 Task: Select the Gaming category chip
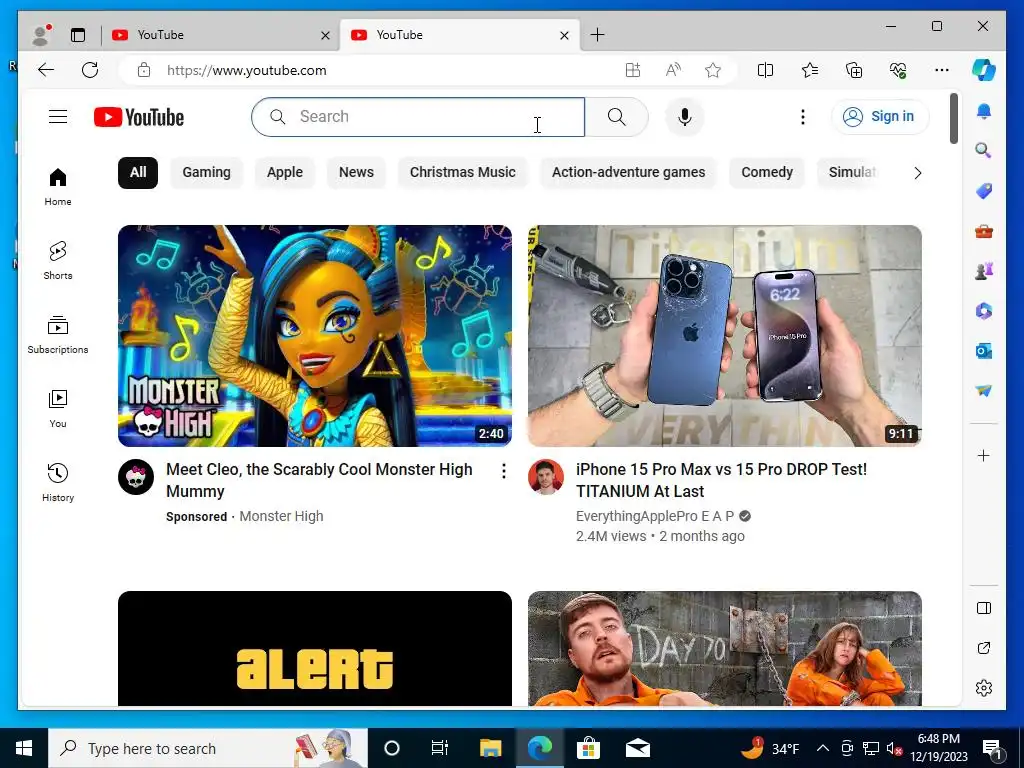[206, 172]
